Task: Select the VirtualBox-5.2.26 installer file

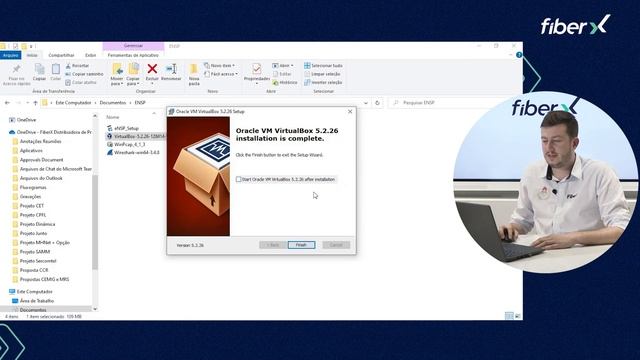Action: [136, 136]
